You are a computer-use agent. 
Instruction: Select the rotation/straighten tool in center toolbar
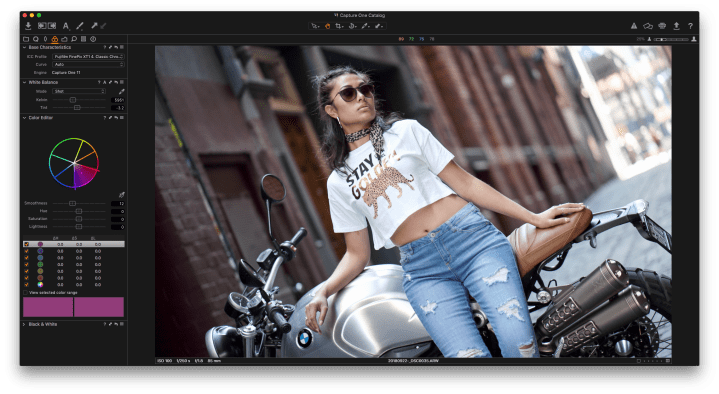pyautogui.click(x=352, y=26)
